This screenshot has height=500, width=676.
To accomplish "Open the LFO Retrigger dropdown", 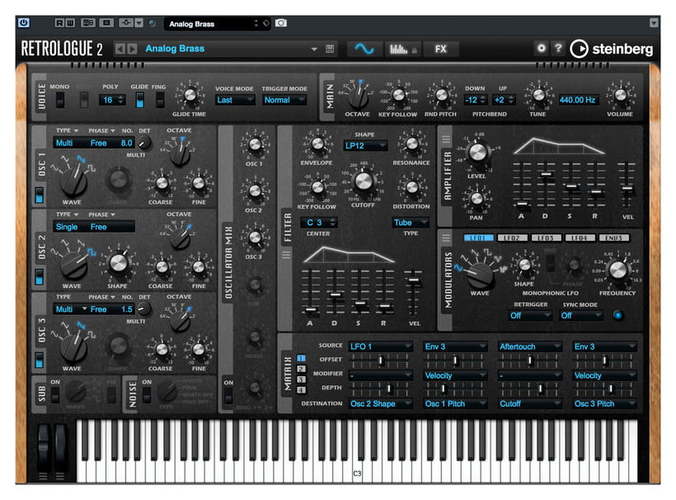I will [530, 316].
